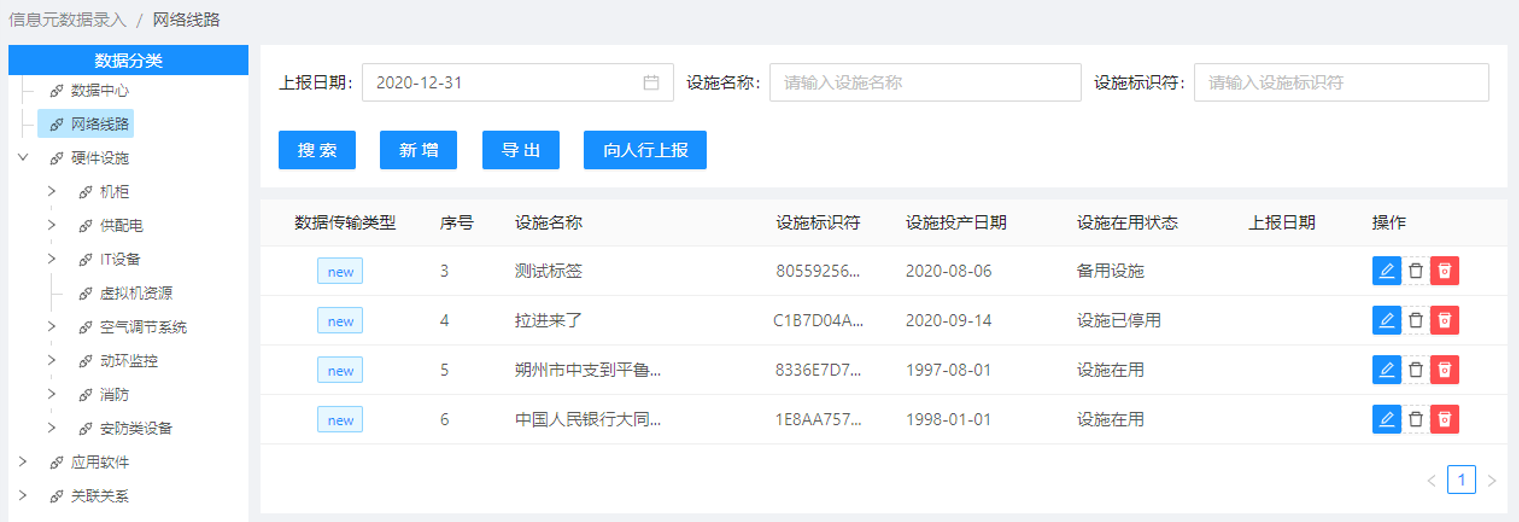Focus the 设施标识符 input field
Screen dimensions: 1519x522
(1341, 83)
